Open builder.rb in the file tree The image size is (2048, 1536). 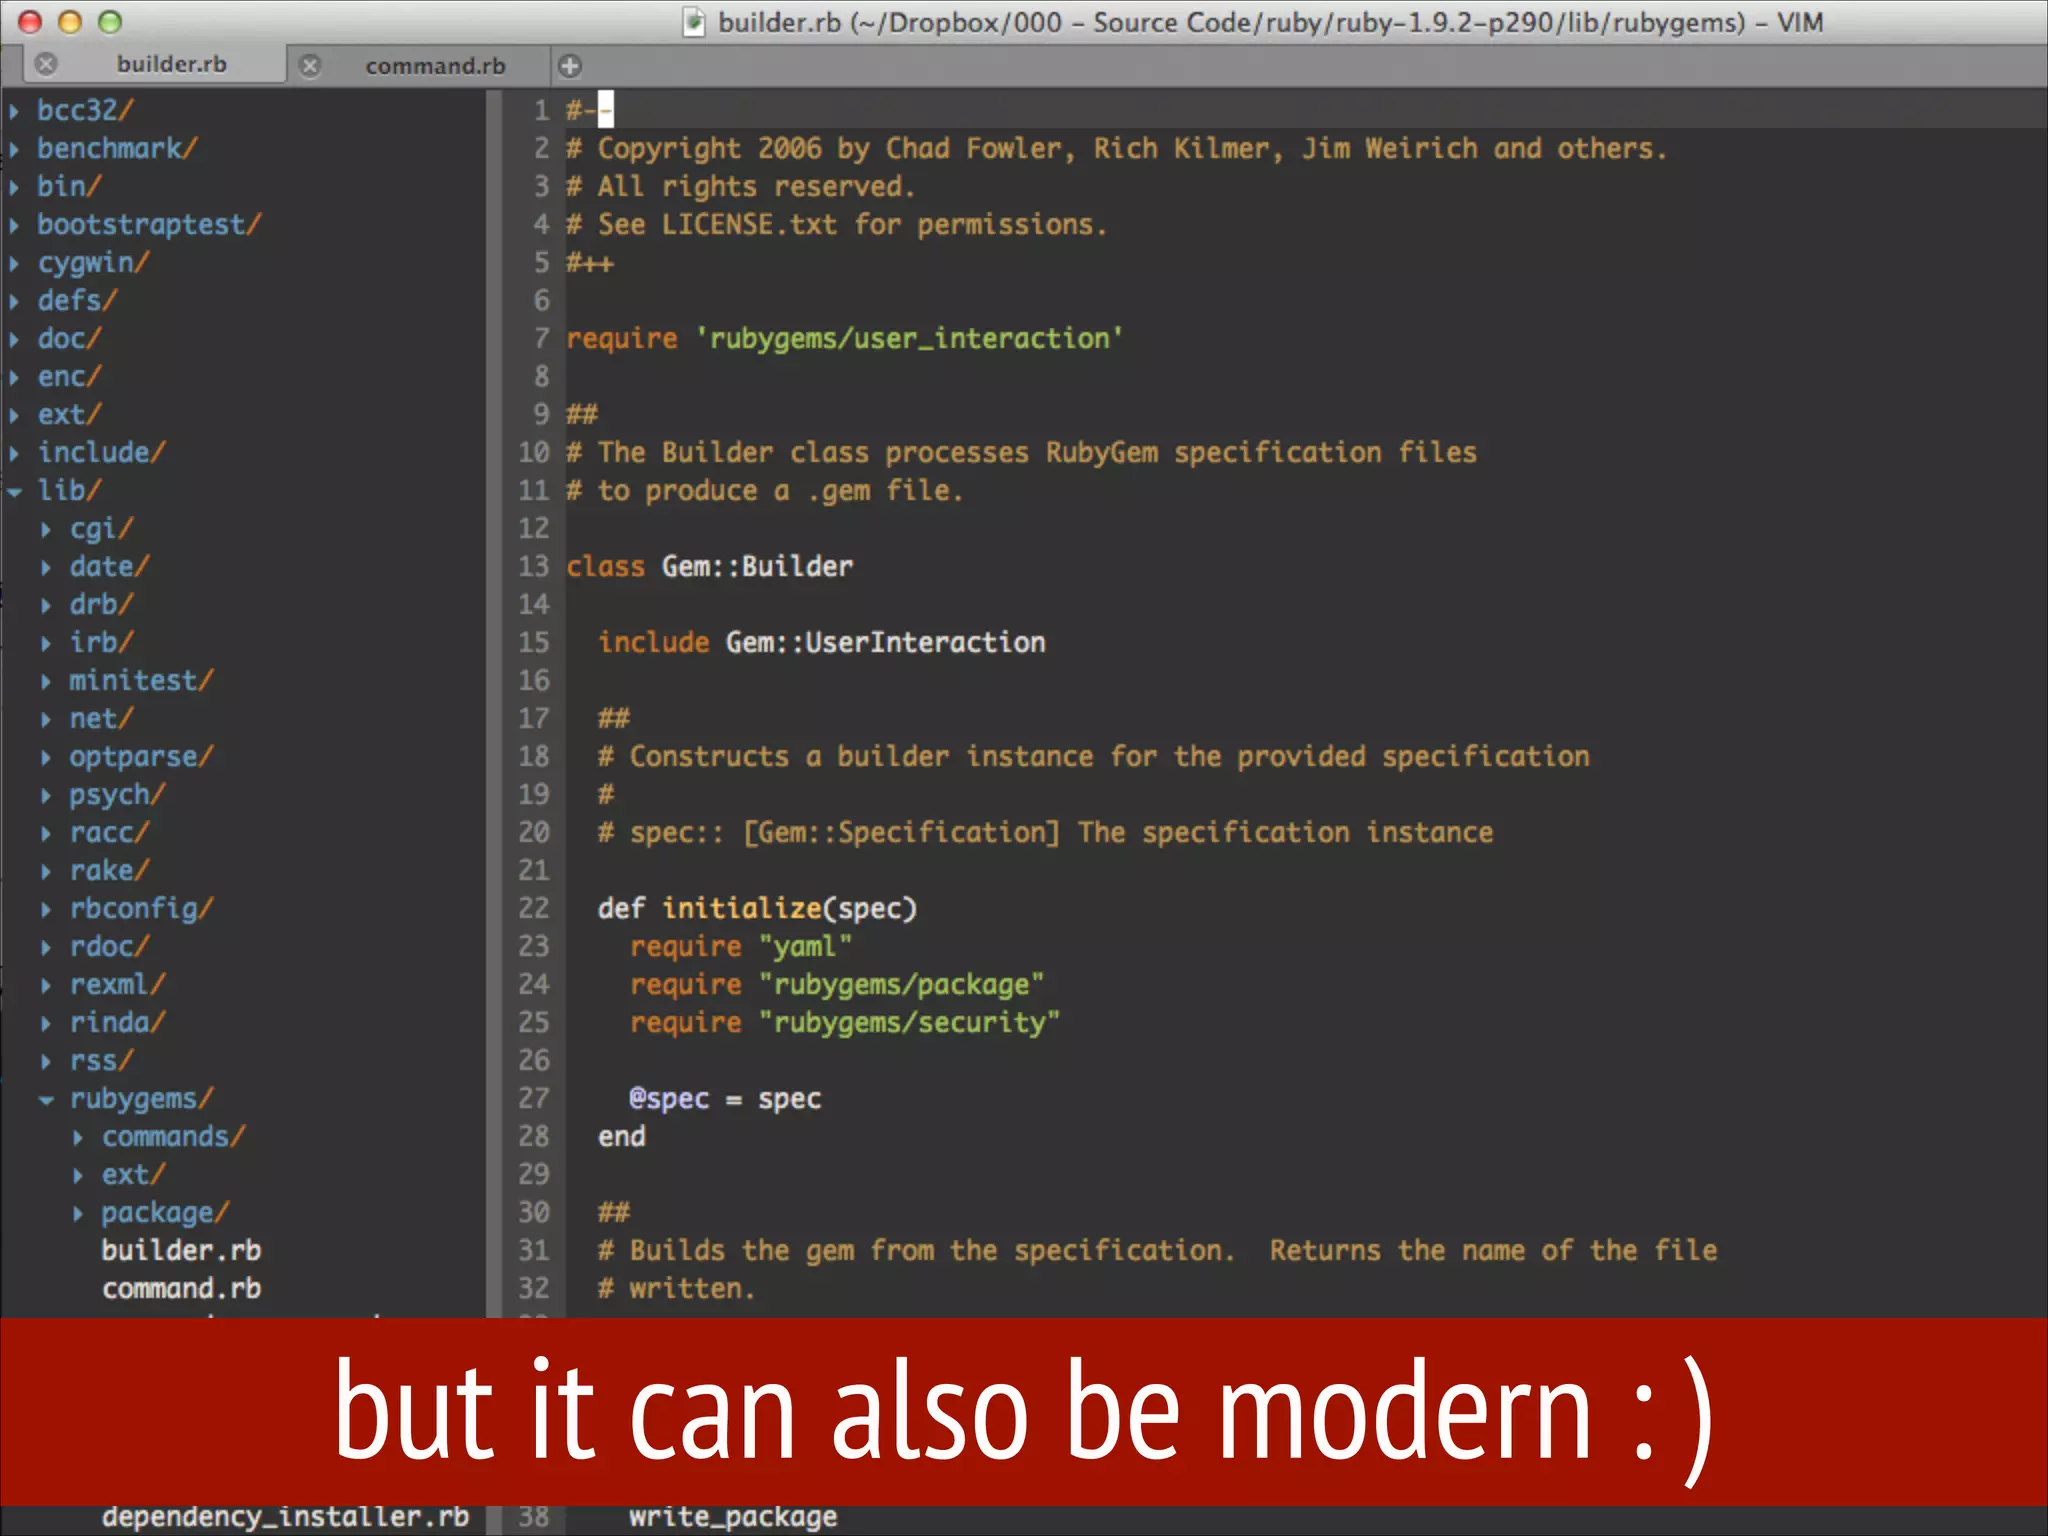click(x=181, y=1250)
